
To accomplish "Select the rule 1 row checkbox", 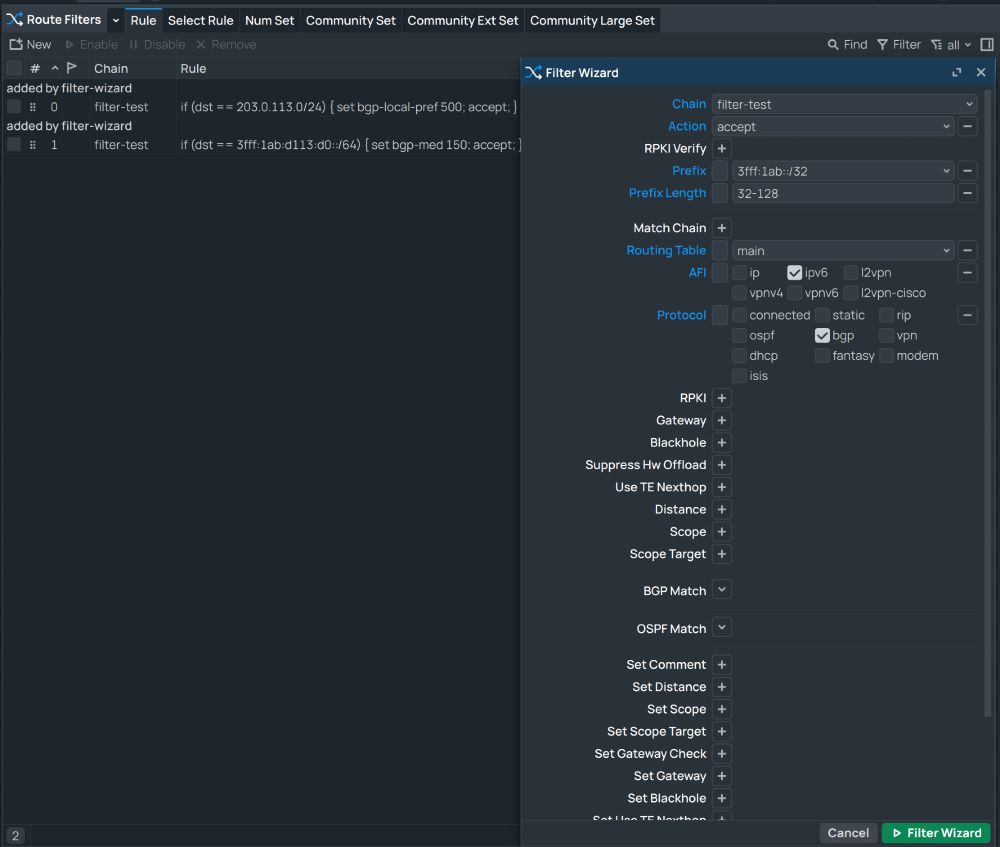I will (13, 145).
